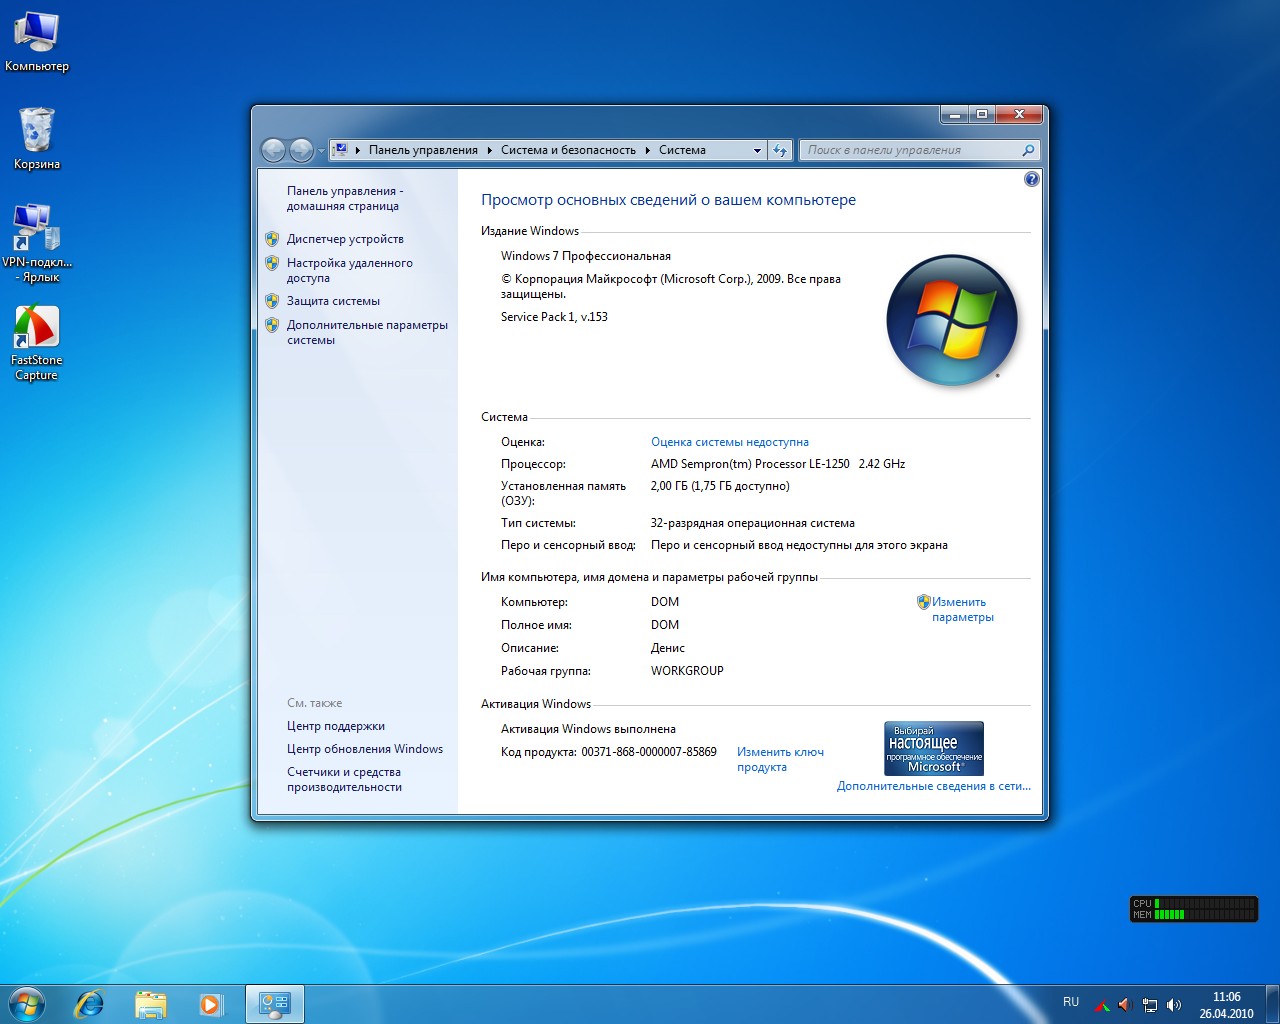1280x1024 pixels.
Task: Click the Forward arrow in the System window
Action: (x=301, y=150)
